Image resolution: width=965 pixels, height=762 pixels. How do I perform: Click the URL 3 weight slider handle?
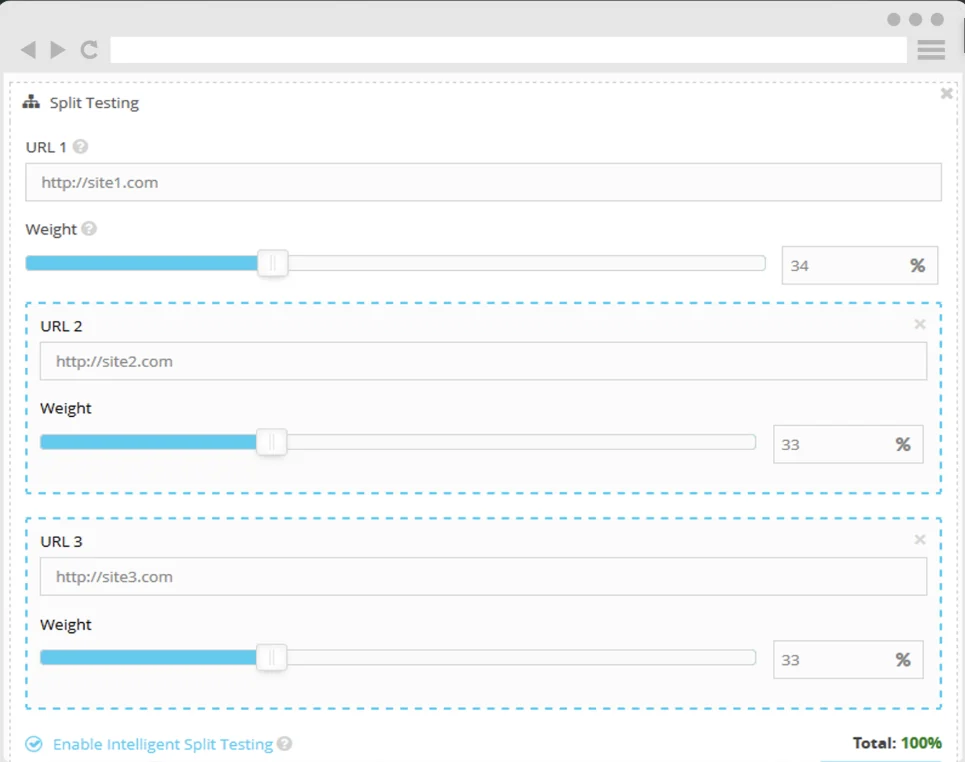pyautogui.click(x=271, y=657)
